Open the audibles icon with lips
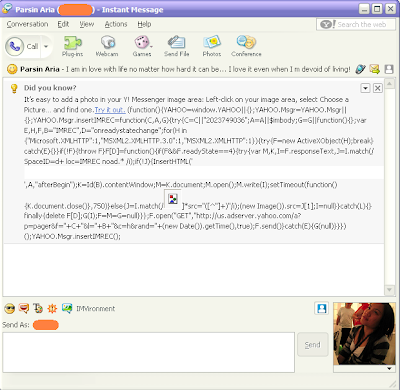Image resolution: width=400 pixels, height=390 pixels. click(x=24, y=309)
